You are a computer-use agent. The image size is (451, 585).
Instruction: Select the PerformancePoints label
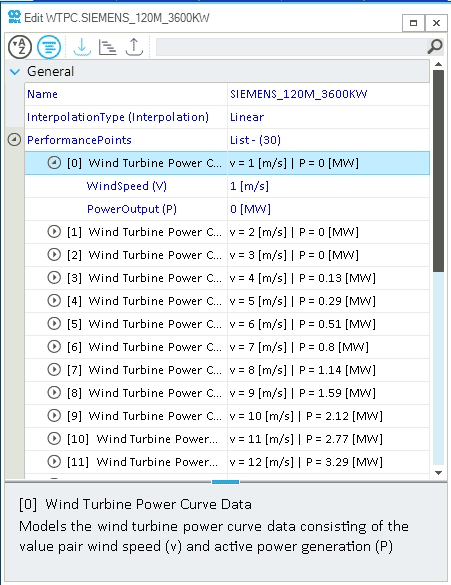click(79, 140)
